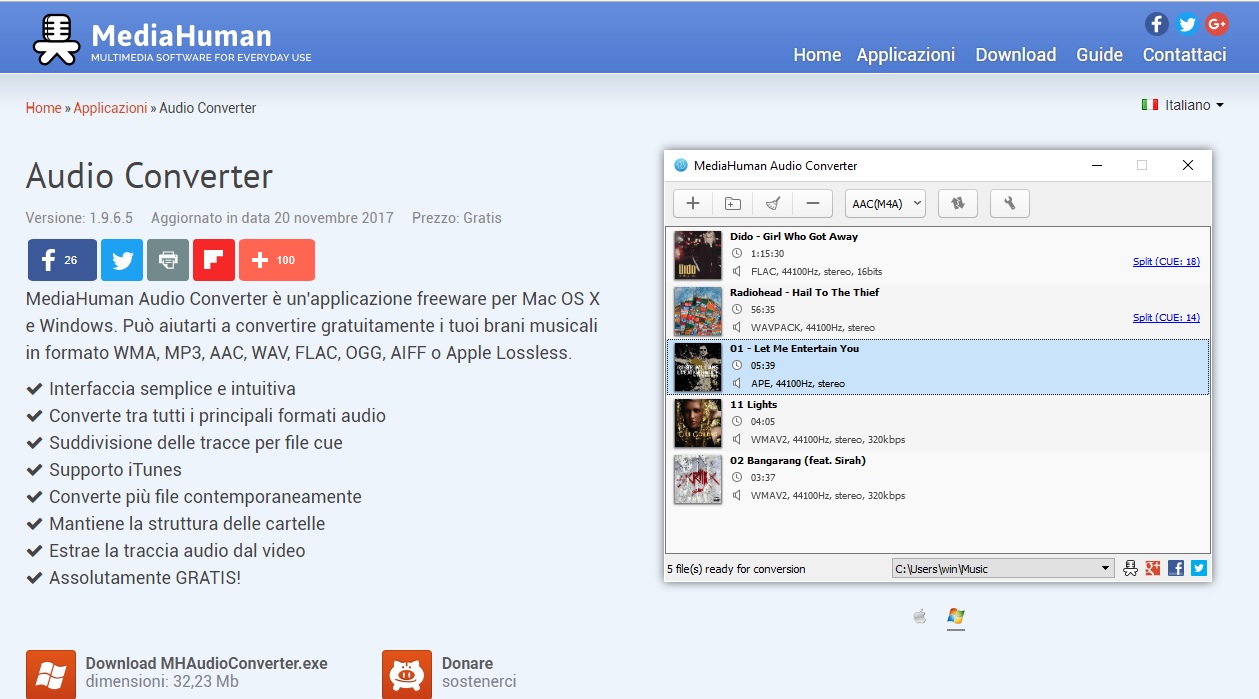Click Download MHAudioConverter.exe link
The image size is (1259, 699).
pos(207,664)
